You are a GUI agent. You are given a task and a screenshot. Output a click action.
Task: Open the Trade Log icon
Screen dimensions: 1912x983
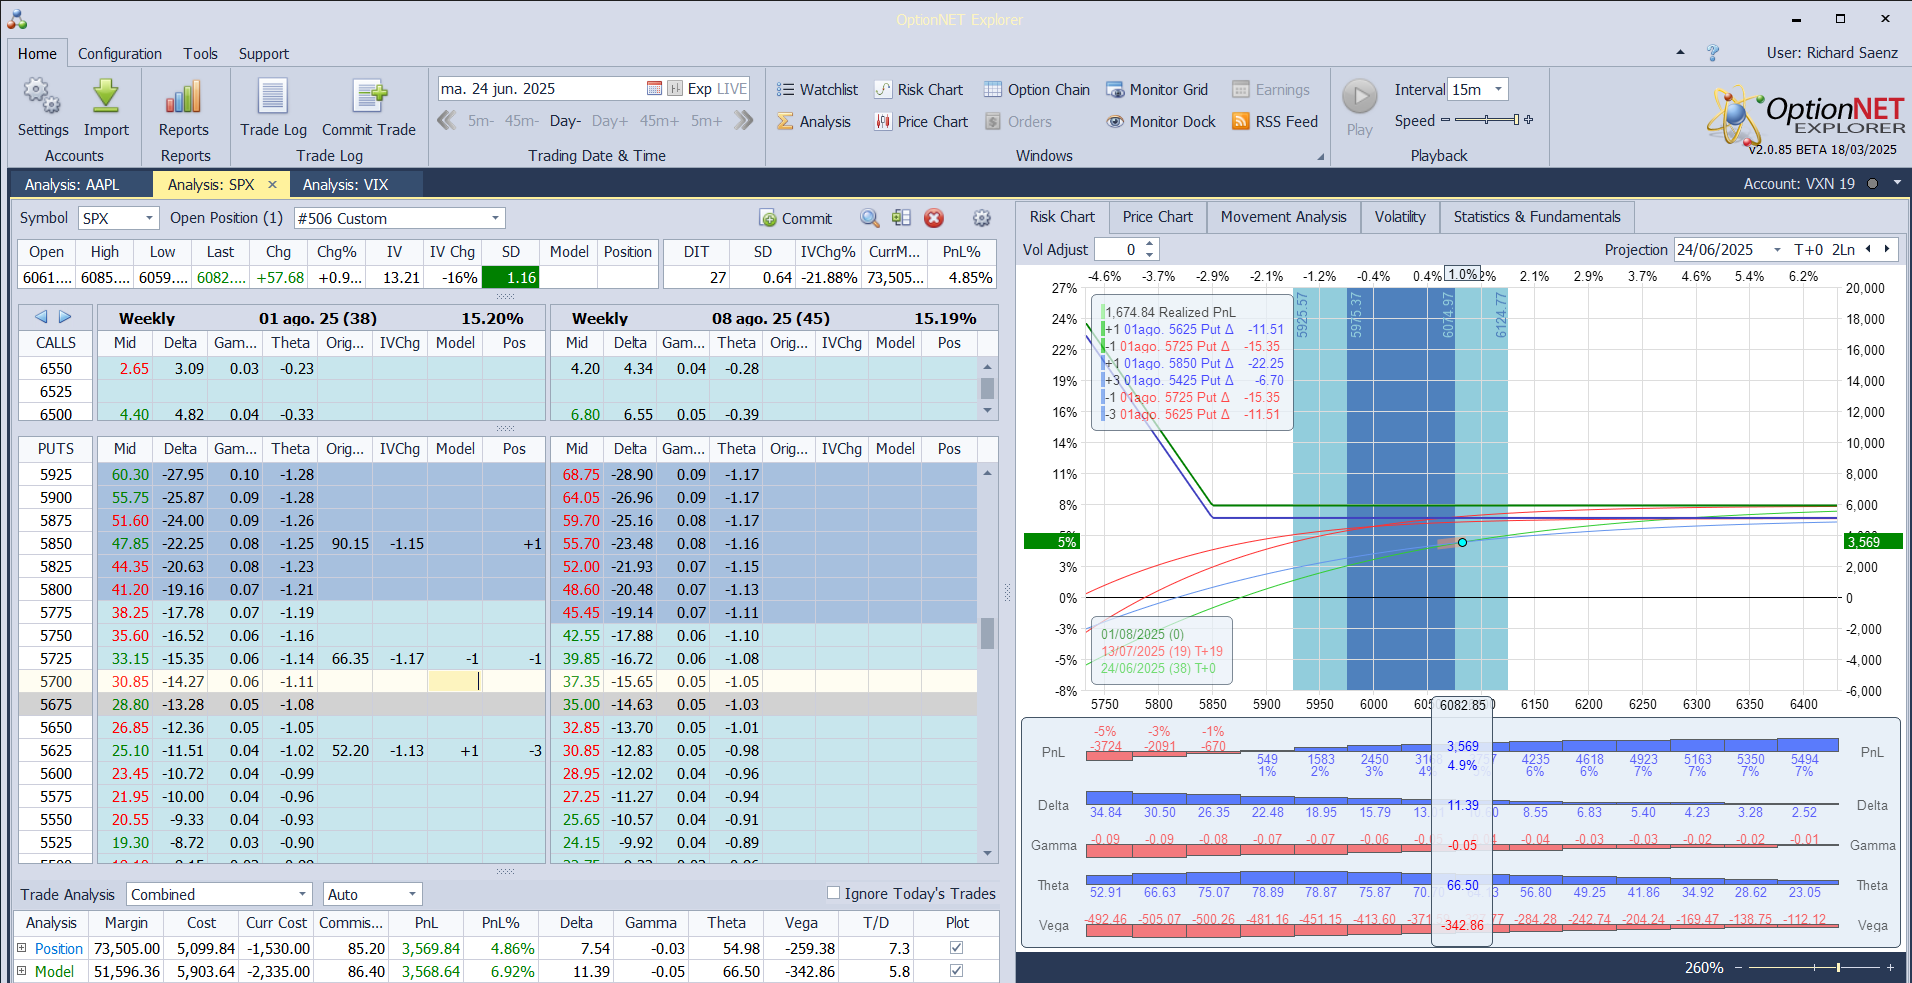point(273,97)
